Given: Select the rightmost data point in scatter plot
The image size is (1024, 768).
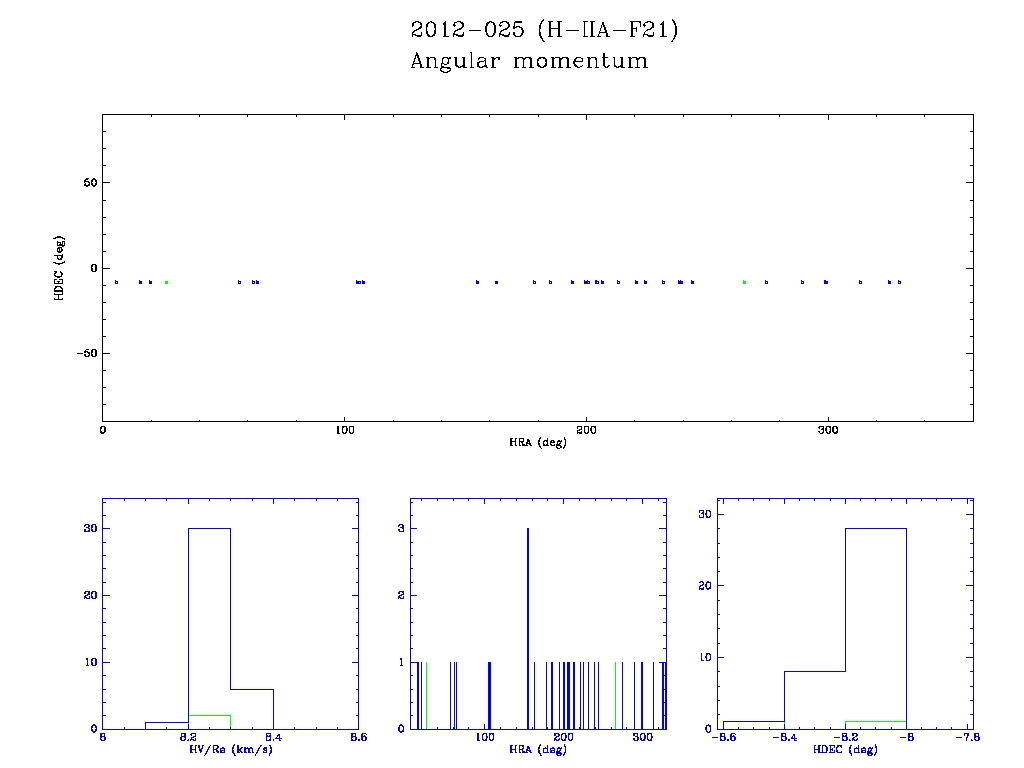Looking at the screenshot, I should point(900,282).
